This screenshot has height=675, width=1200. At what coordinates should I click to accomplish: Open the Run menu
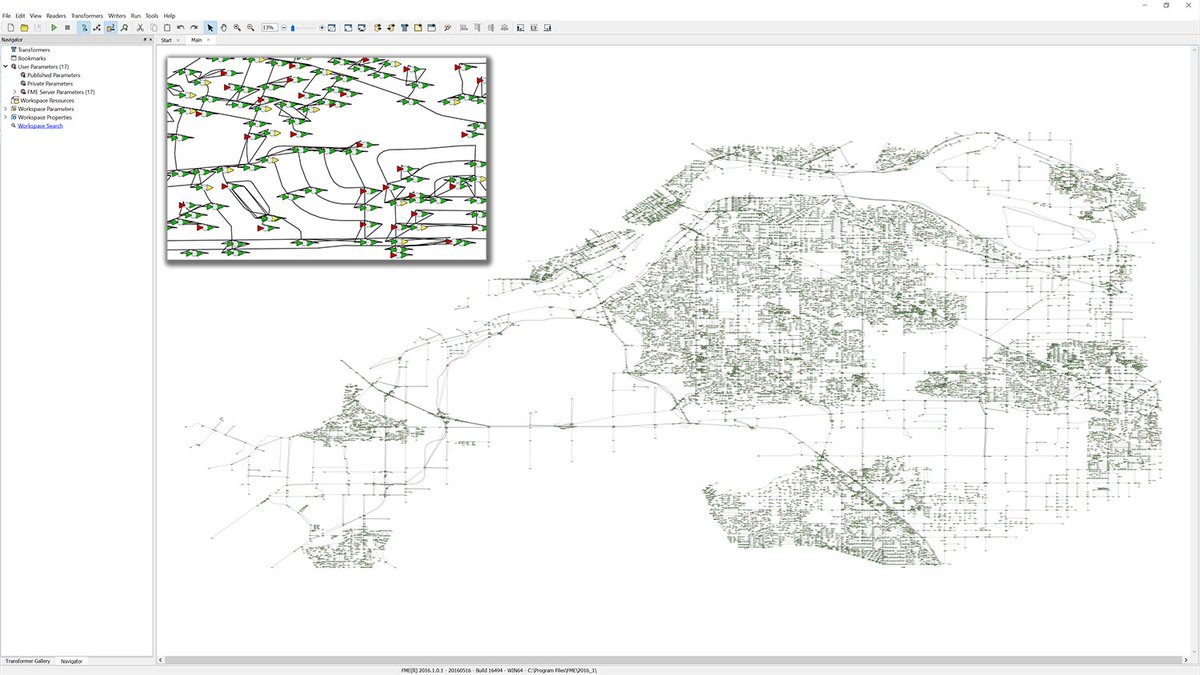[x=136, y=16]
